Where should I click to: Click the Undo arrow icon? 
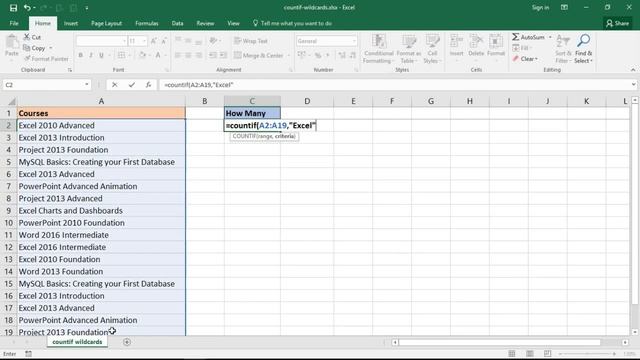tap(27, 7)
